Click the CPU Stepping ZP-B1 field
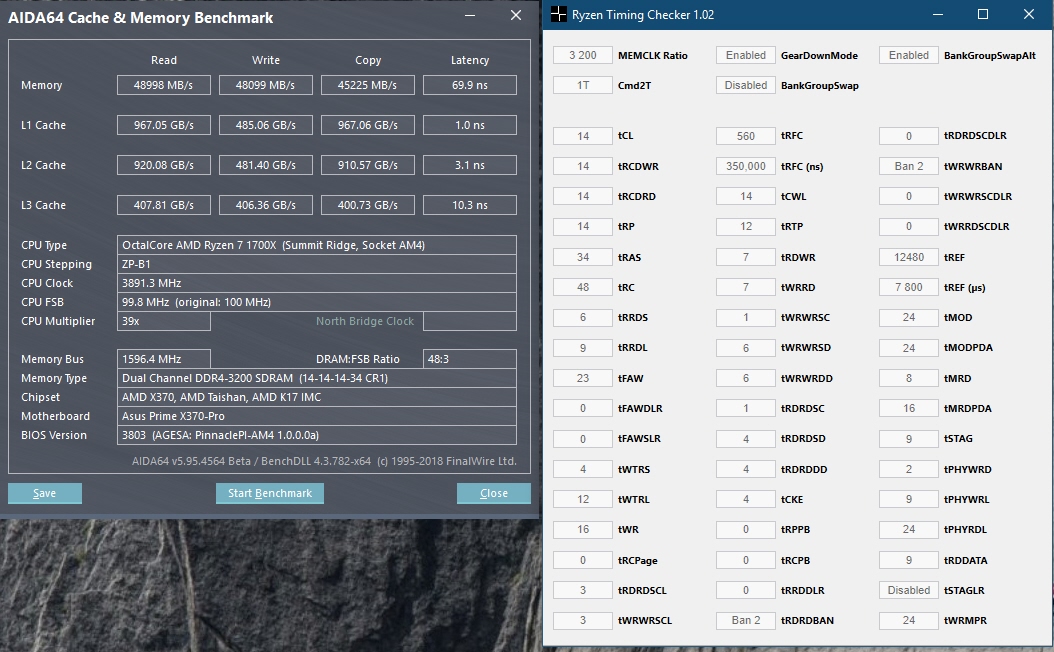This screenshot has width=1054, height=652. pyautogui.click(x=317, y=264)
